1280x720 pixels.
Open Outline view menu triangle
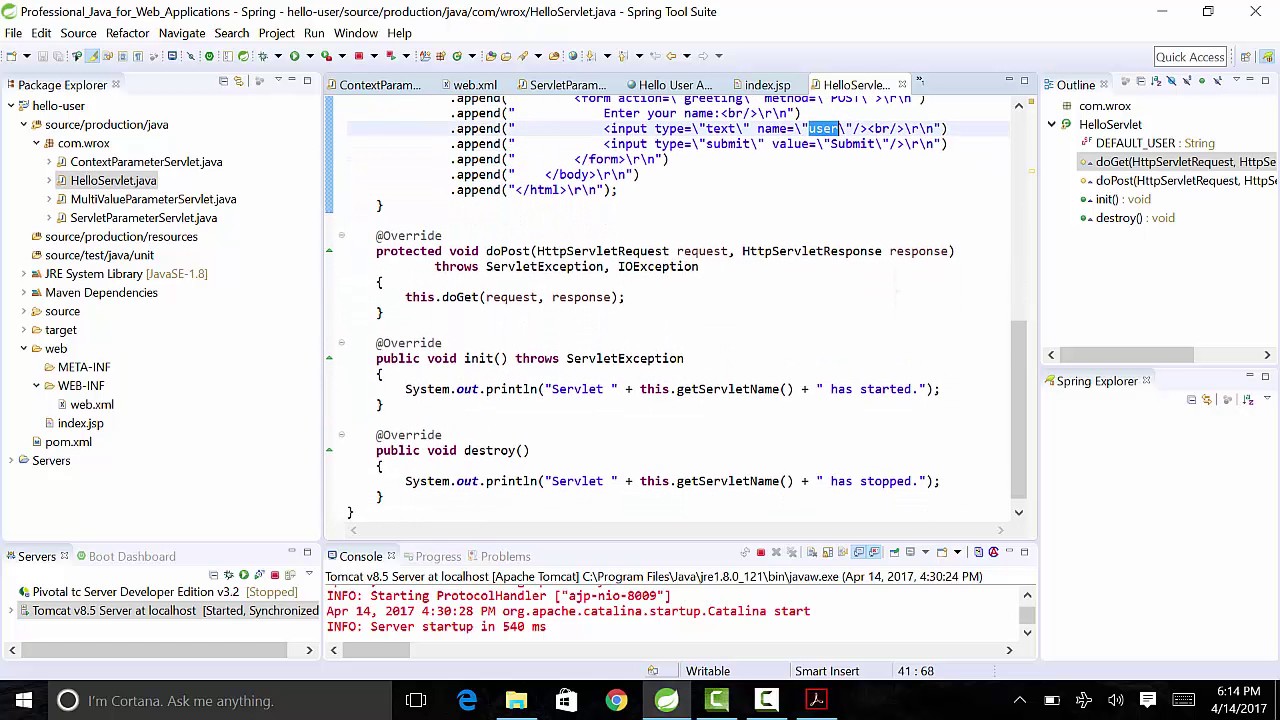(1236, 79)
